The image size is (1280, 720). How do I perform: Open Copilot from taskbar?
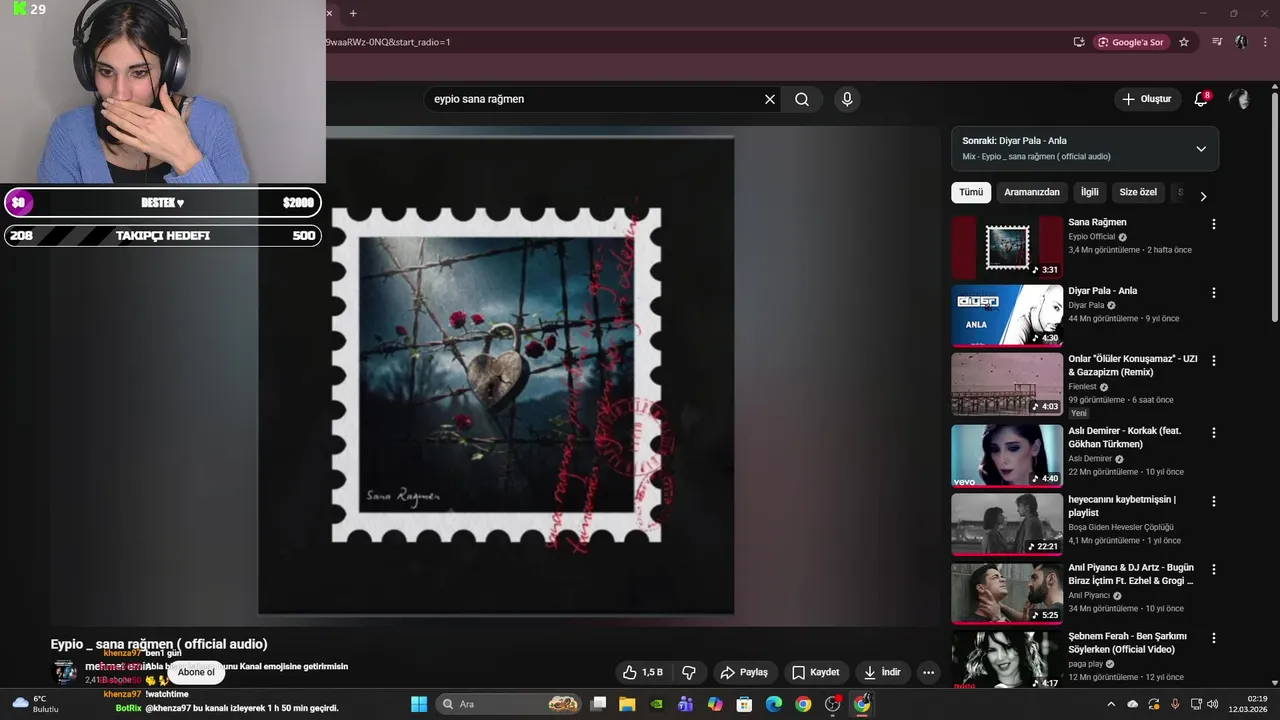click(x=715, y=704)
